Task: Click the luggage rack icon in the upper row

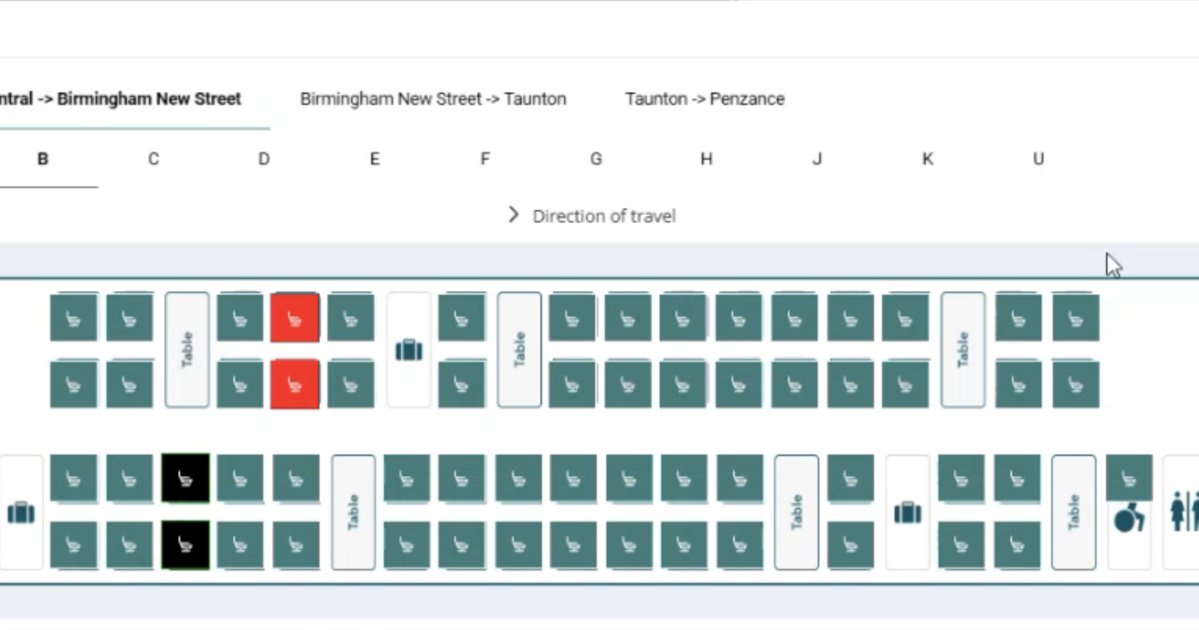Action: coord(408,350)
